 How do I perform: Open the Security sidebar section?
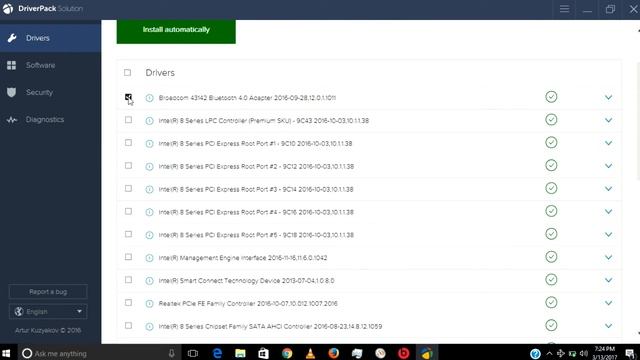click(50, 92)
